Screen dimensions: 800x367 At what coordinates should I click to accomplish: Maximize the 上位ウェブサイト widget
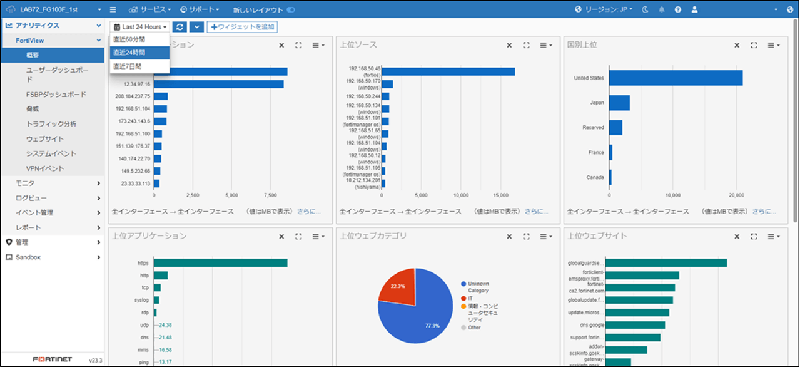754,236
